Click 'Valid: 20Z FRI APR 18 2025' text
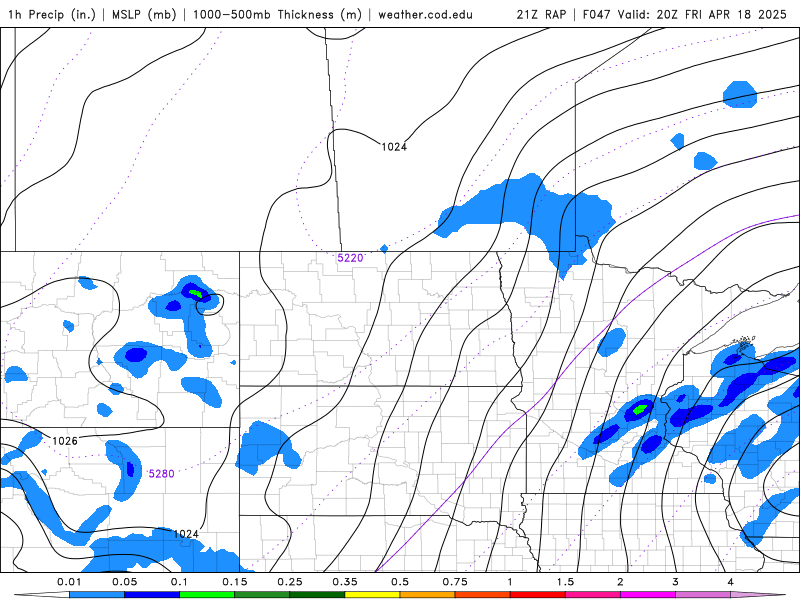Image resolution: width=800 pixels, height=600 pixels. coord(702,14)
